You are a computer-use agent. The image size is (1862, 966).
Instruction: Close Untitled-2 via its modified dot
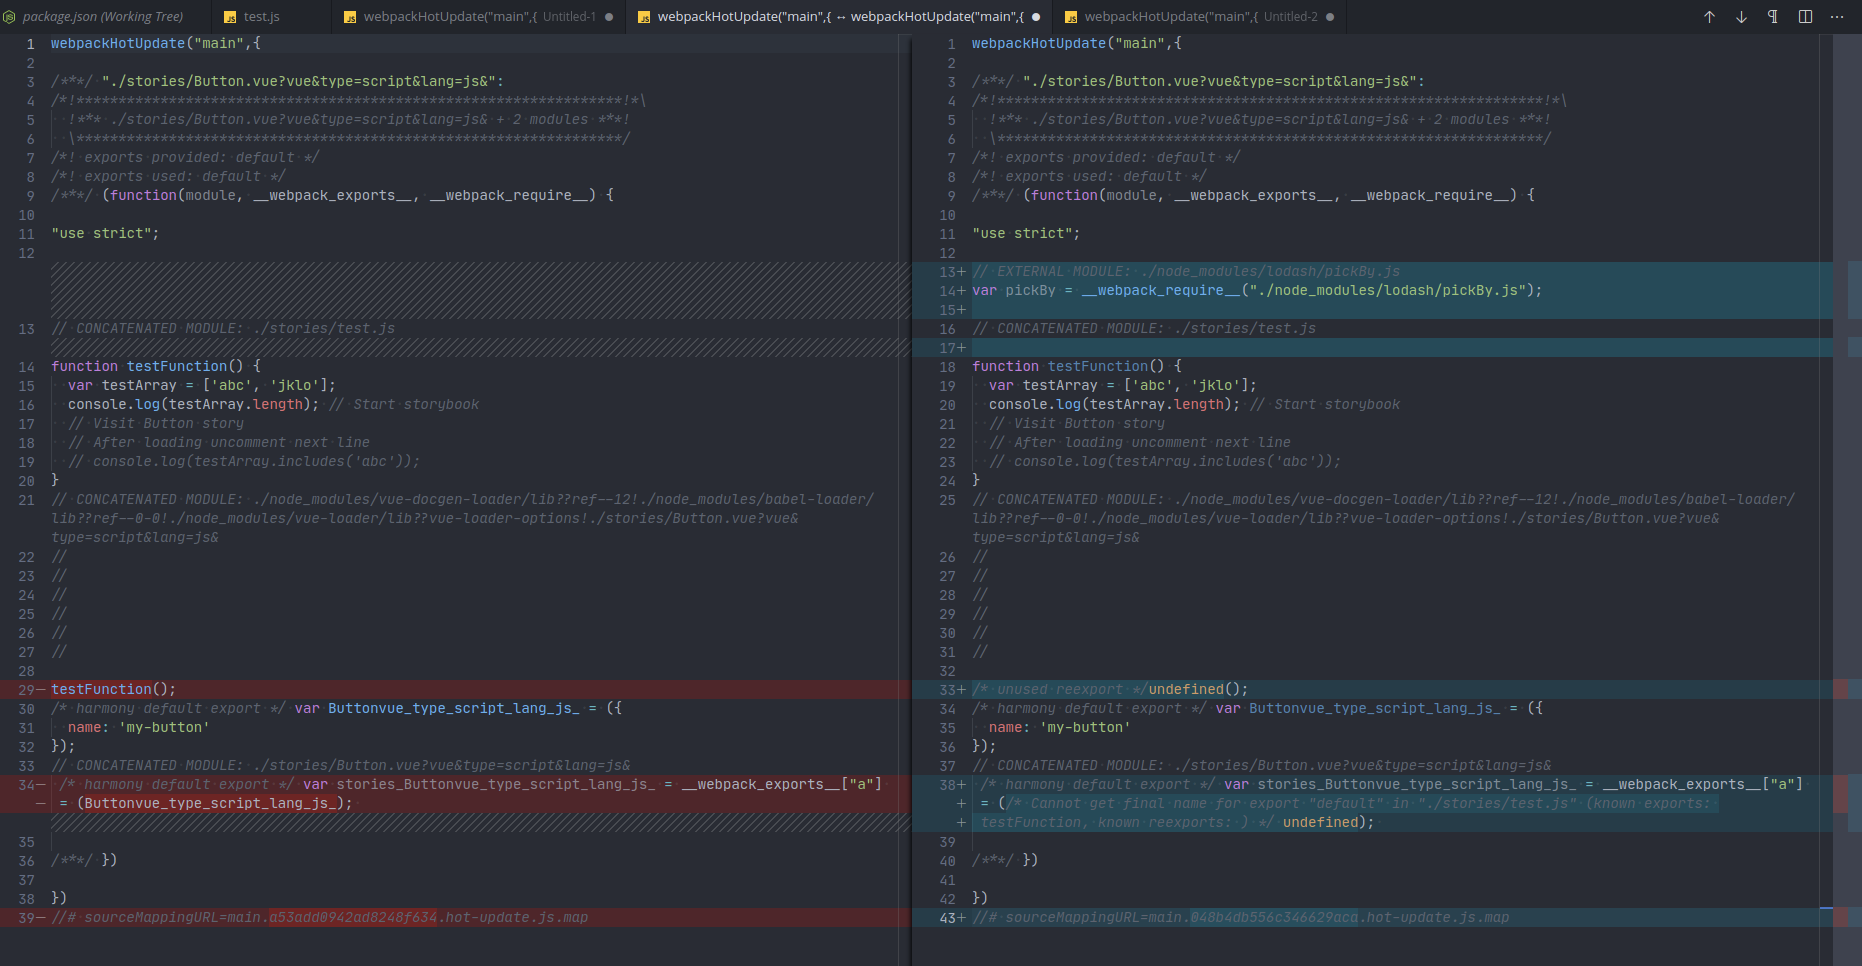click(x=1330, y=16)
